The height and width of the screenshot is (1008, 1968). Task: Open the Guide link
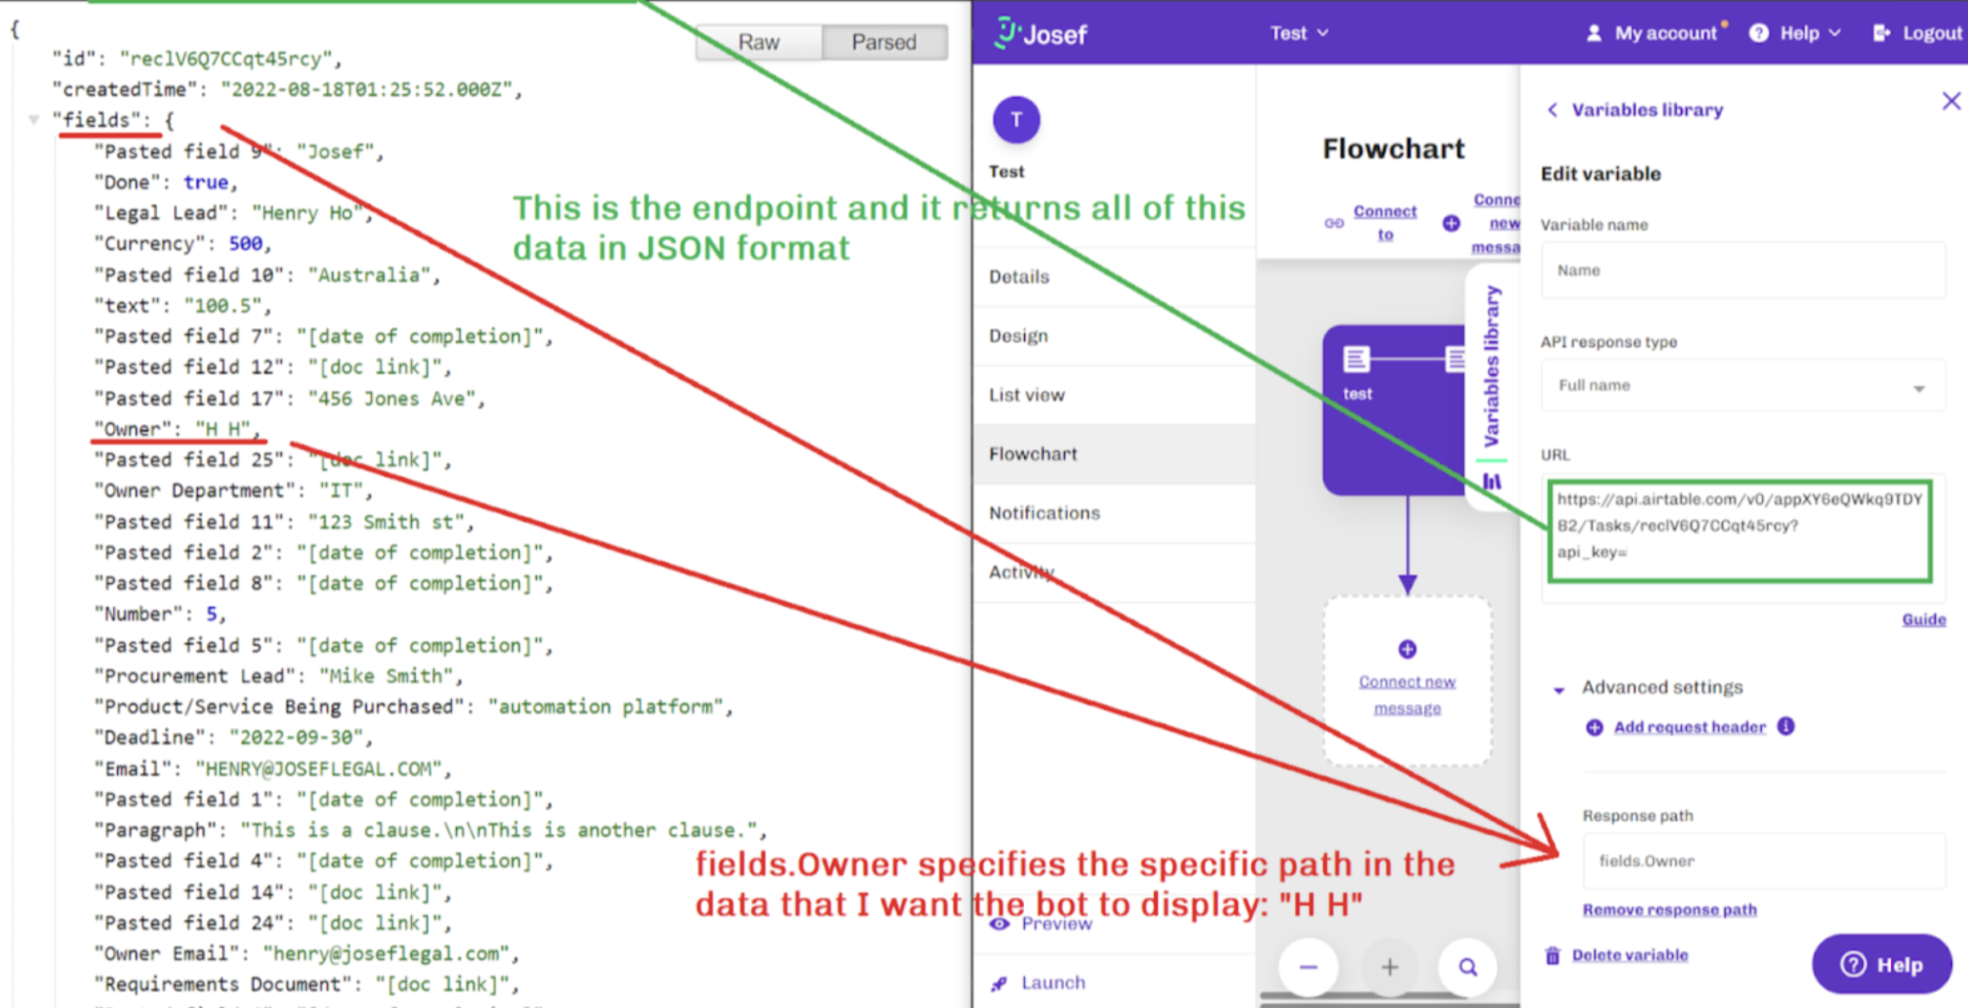[x=1924, y=620]
